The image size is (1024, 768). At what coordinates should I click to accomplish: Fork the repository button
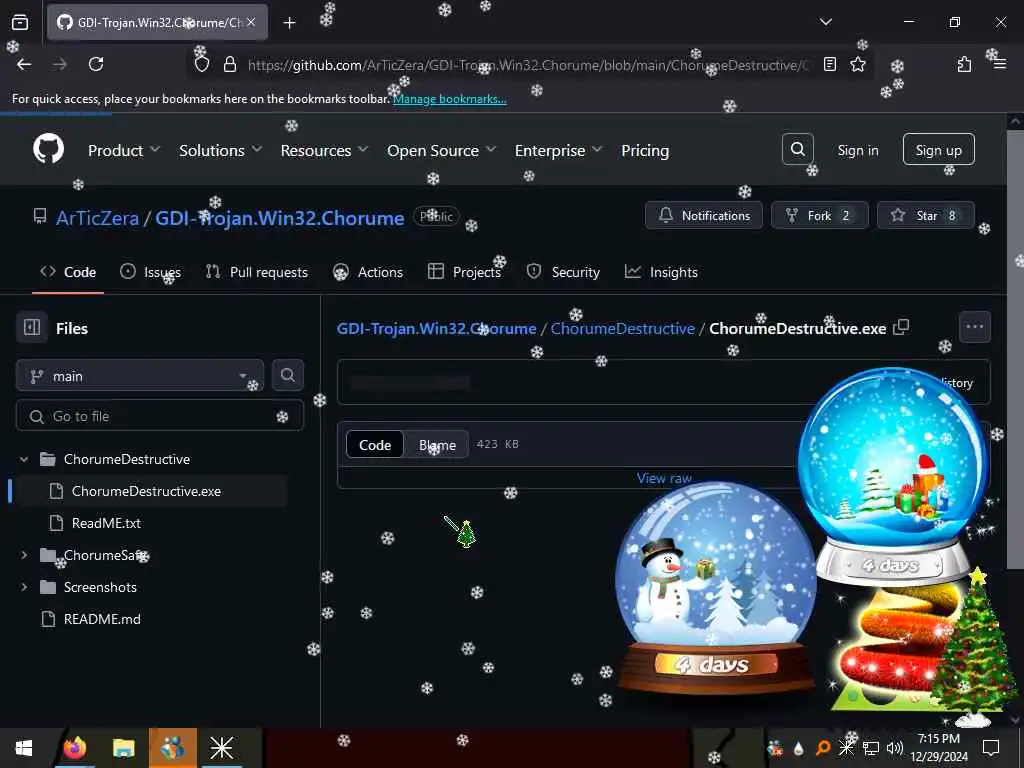pos(819,215)
